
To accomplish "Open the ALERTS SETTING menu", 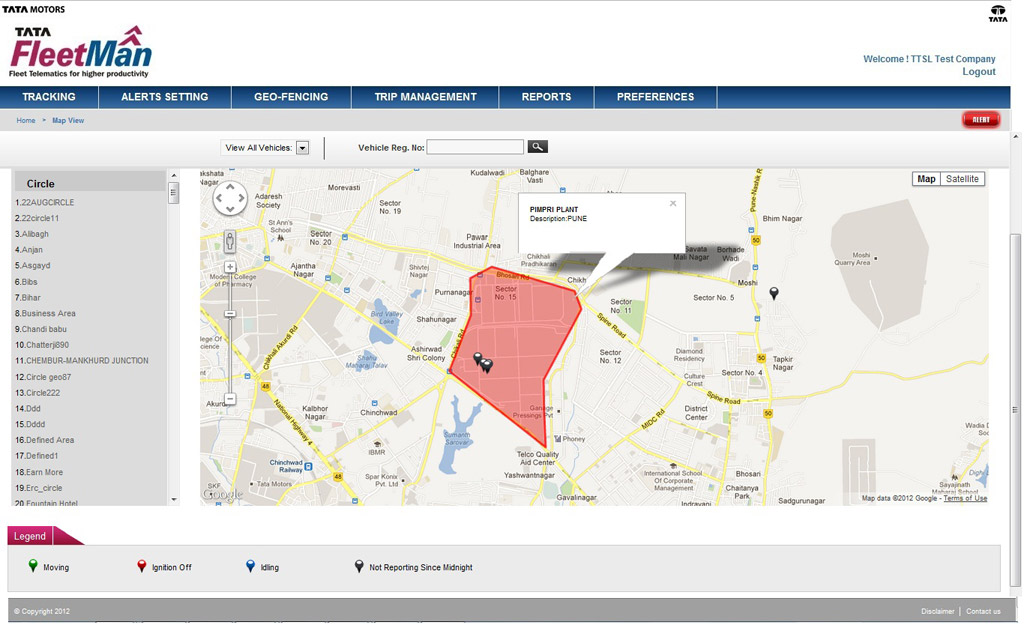I will 165,97.
